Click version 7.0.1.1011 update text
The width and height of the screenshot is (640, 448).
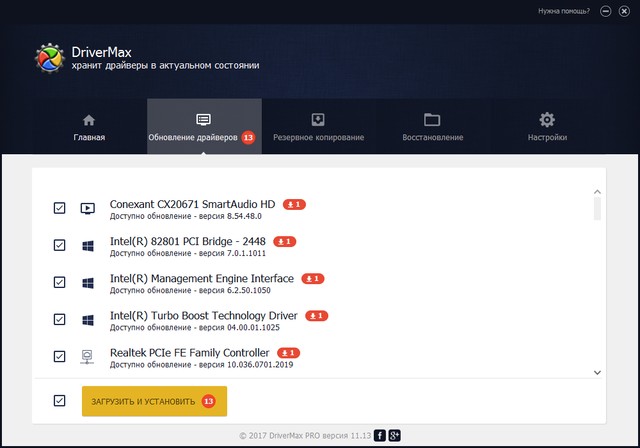[188, 253]
